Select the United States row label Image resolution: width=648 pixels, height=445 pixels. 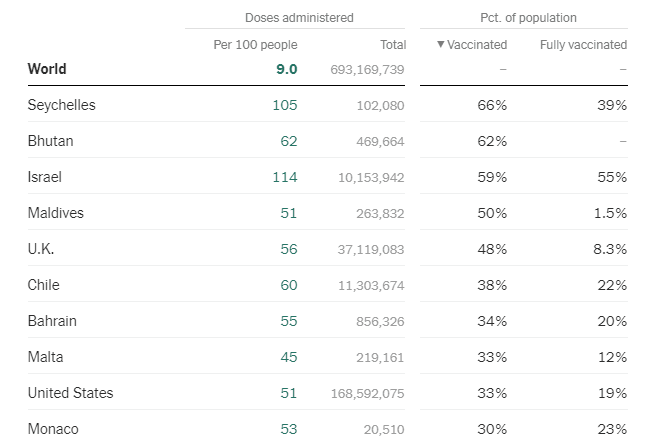70,393
